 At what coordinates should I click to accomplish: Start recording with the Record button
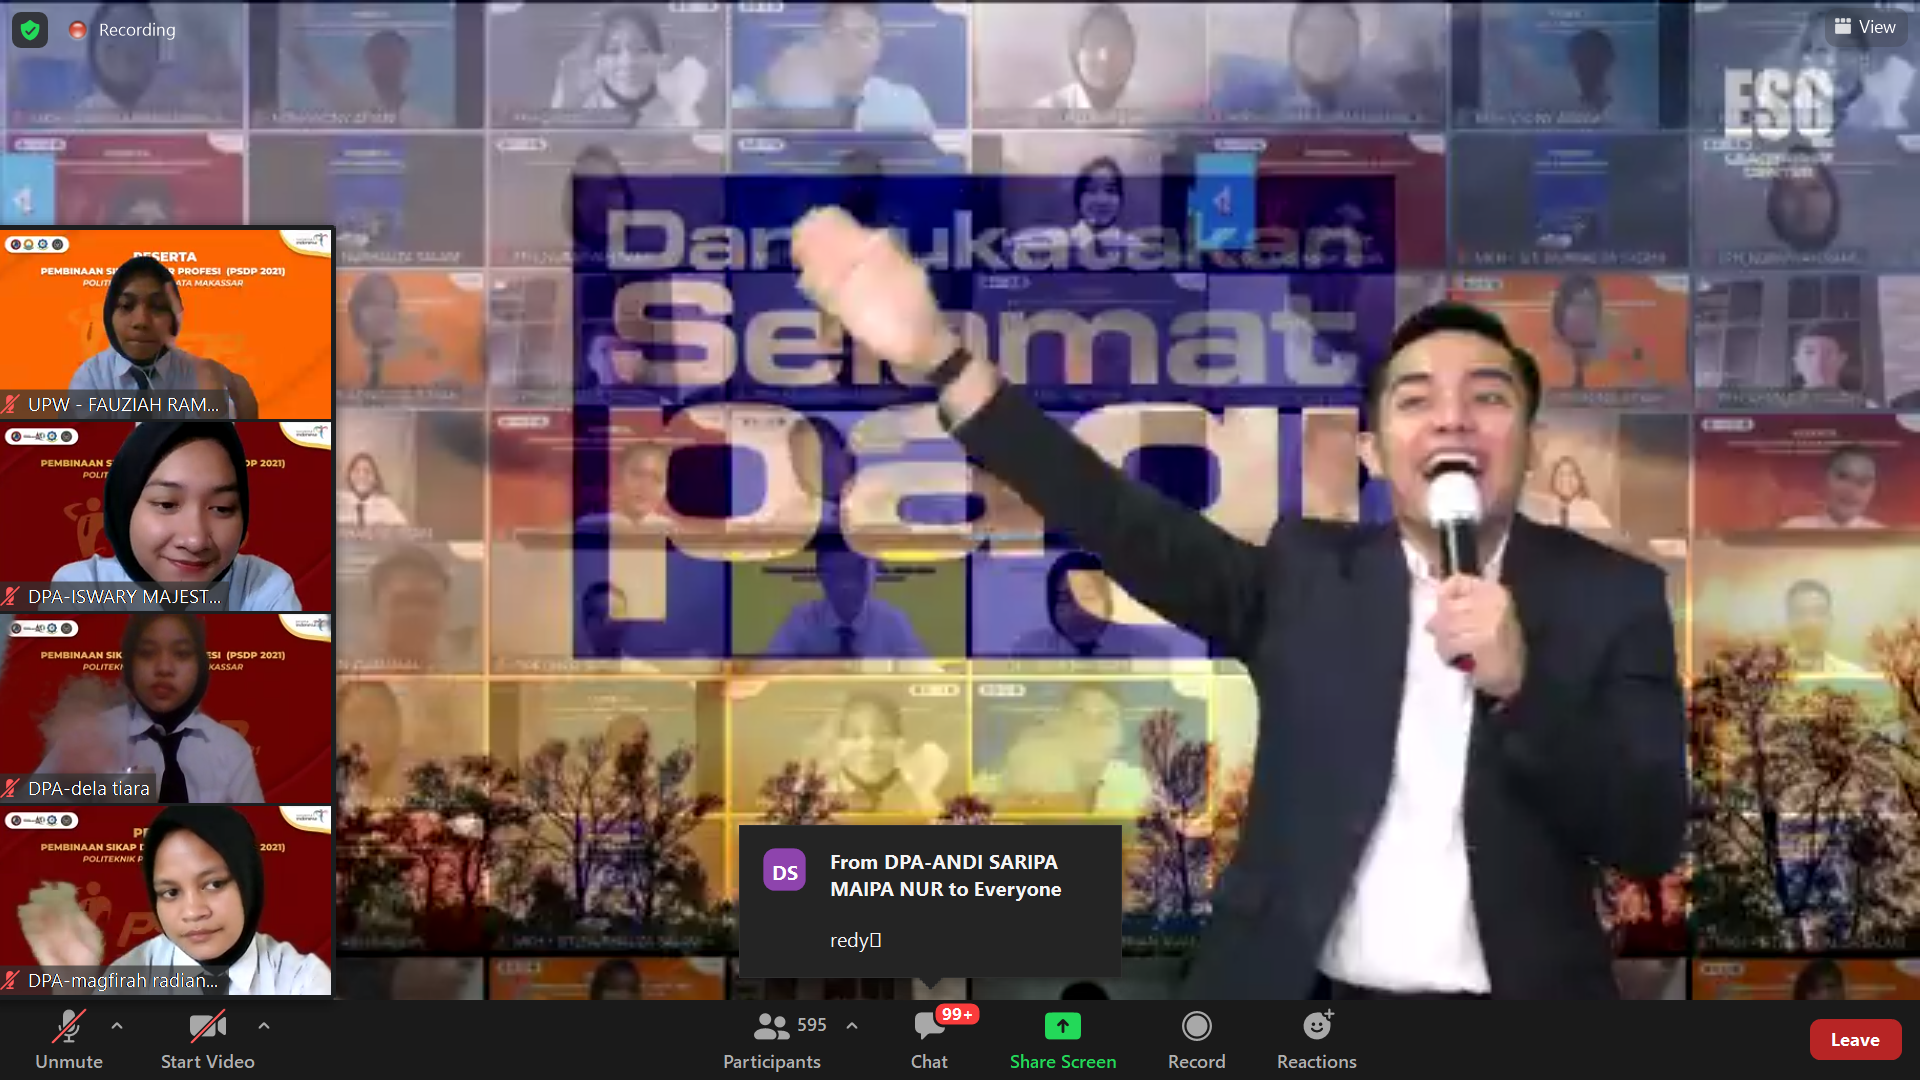[1196, 1040]
